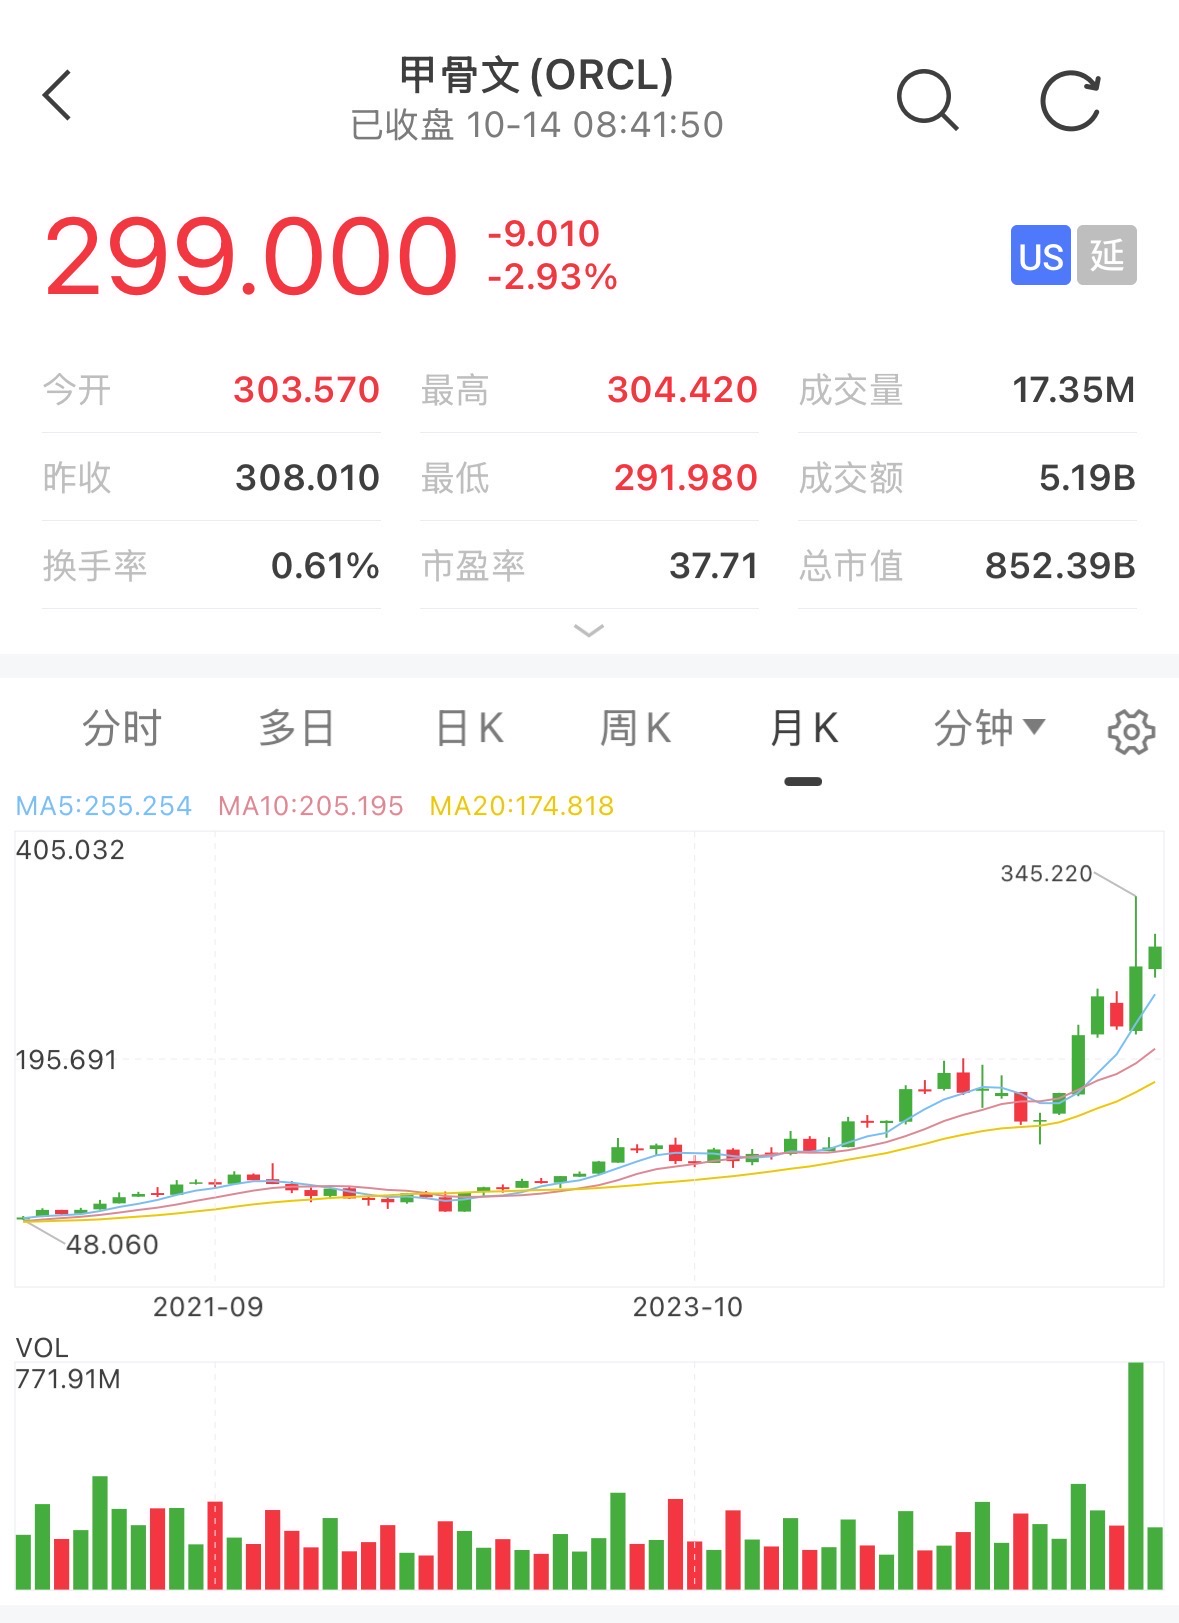The image size is (1179, 1623).
Task: Tap the VOL indicator label
Action: click(42, 1348)
